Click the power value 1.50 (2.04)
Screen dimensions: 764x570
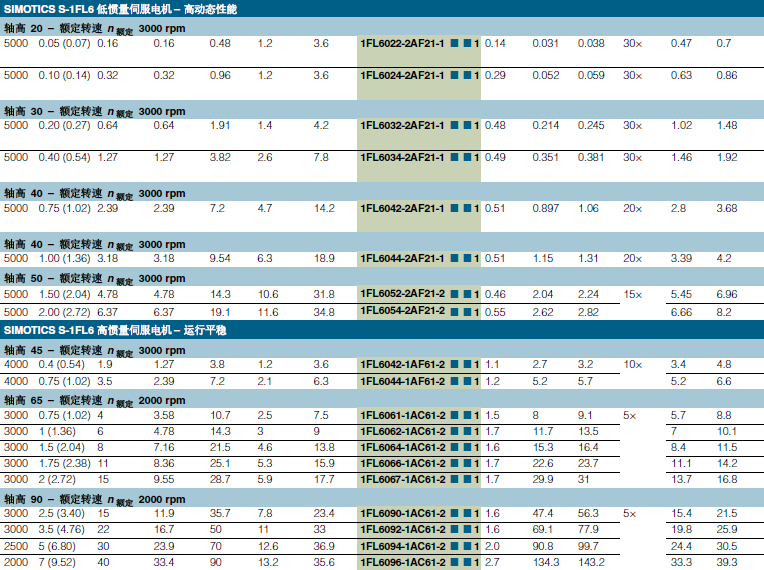tap(64, 294)
